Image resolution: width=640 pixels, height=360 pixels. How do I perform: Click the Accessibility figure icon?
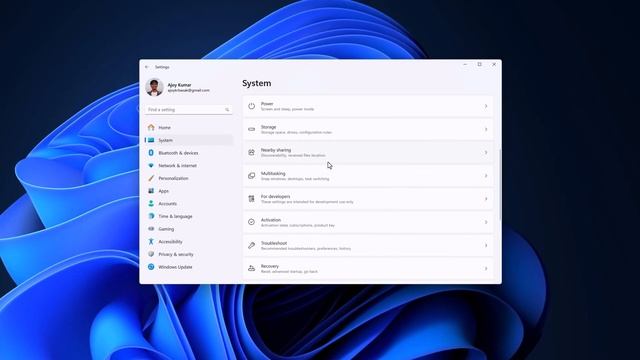[151, 241]
